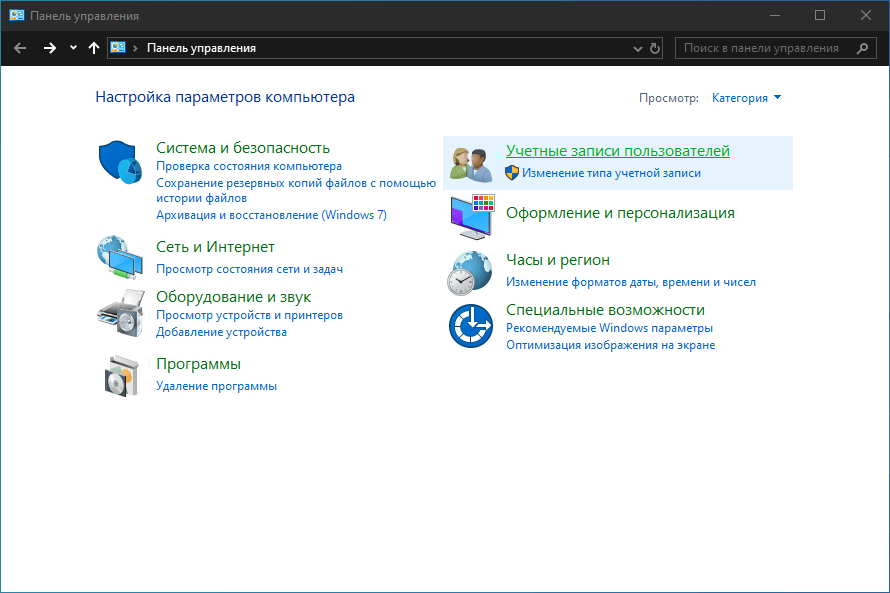The width and height of the screenshot is (890, 593).
Task: Minimize the Control Panel window
Action: 775,15
